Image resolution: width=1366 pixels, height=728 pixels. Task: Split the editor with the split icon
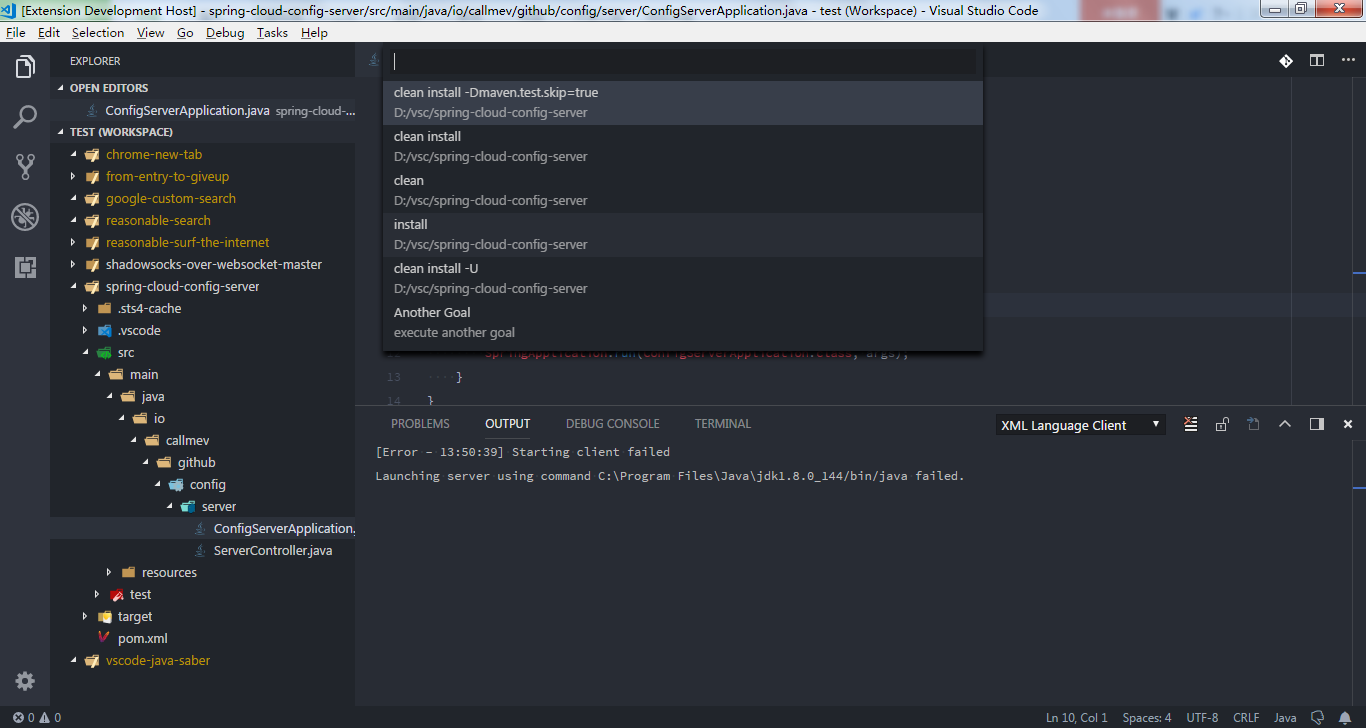pyautogui.click(x=1317, y=61)
